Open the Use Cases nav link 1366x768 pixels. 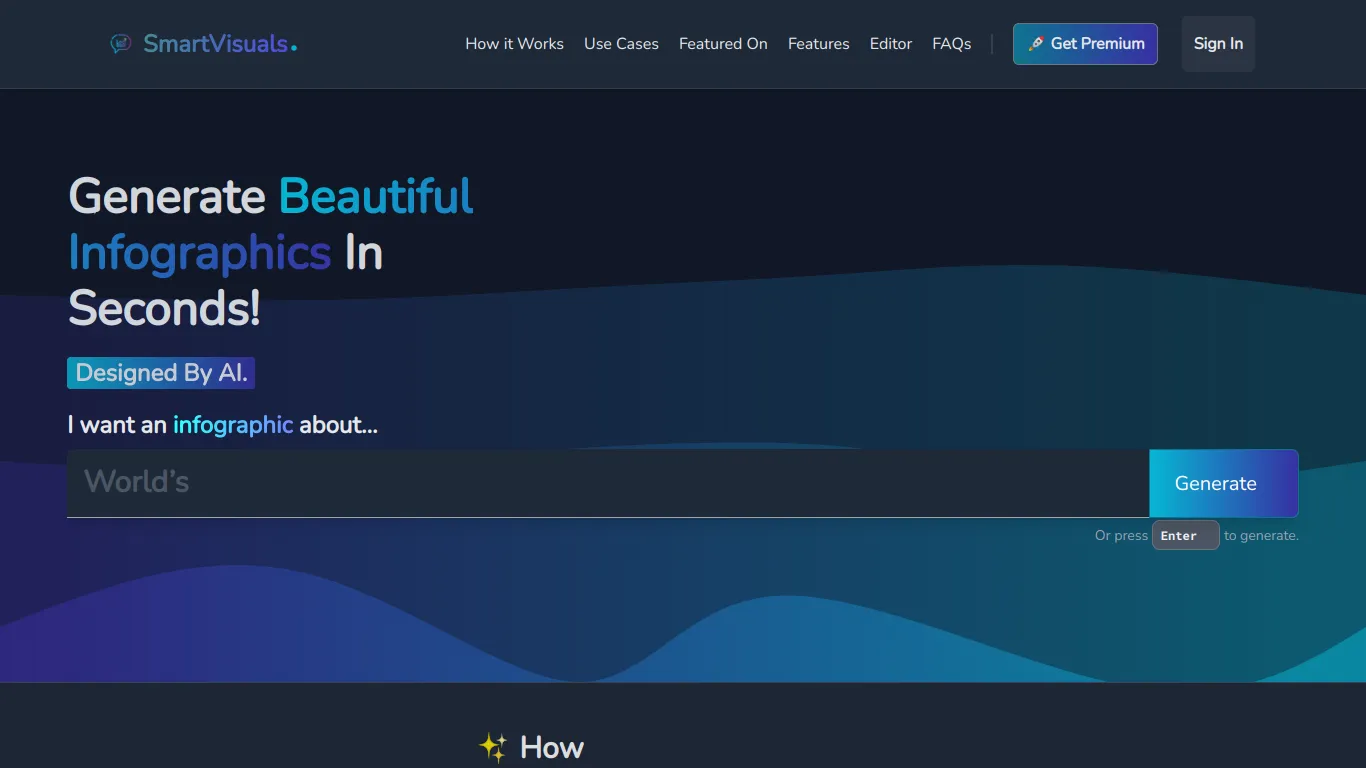pyautogui.click(x=621, y=44)
